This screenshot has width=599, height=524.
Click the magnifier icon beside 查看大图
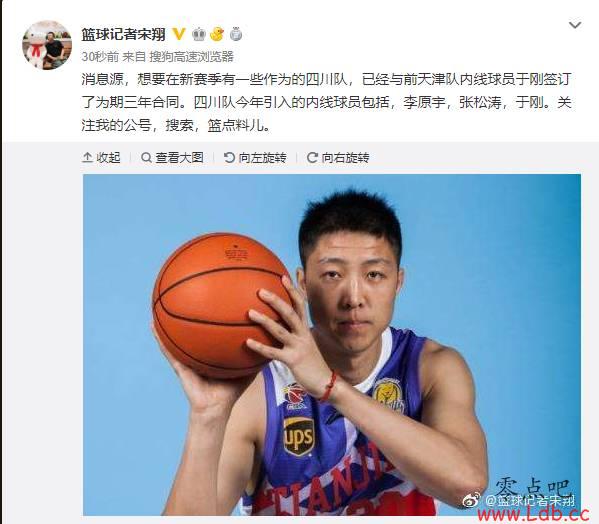pos(146,157)
